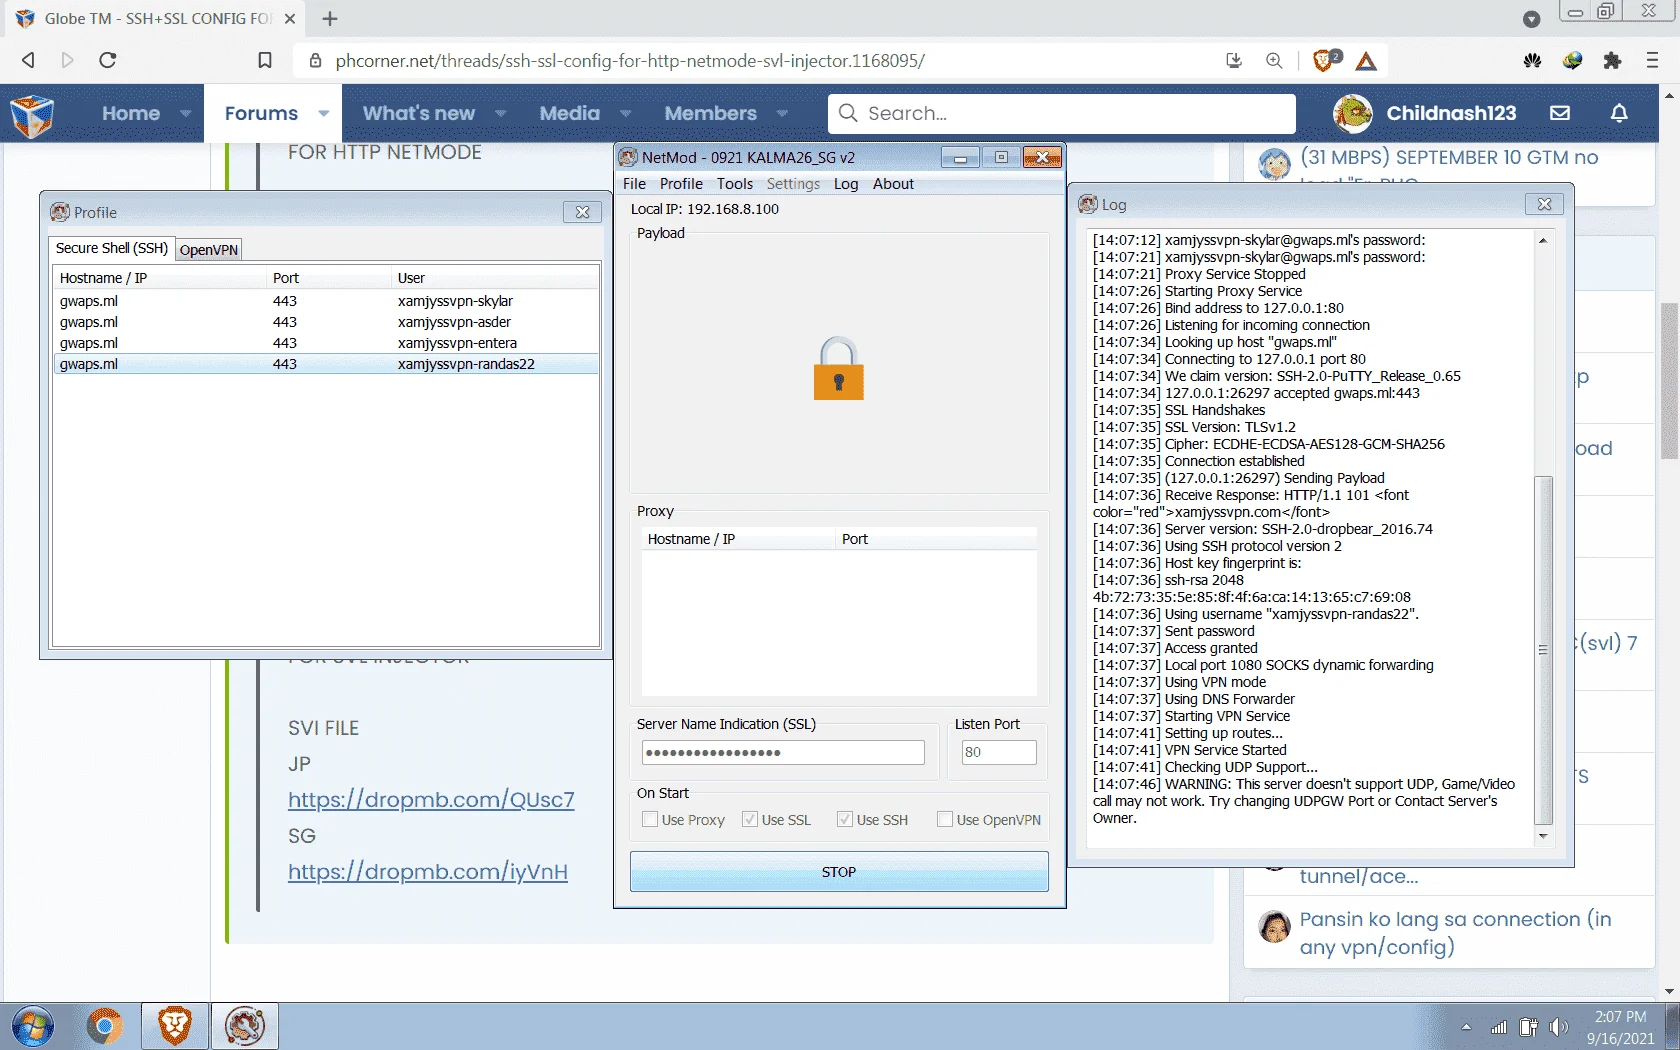The width and height of the screenshot is (1680, 1050).
Task: Open the Brave Shields panel
Action: 1326,60
